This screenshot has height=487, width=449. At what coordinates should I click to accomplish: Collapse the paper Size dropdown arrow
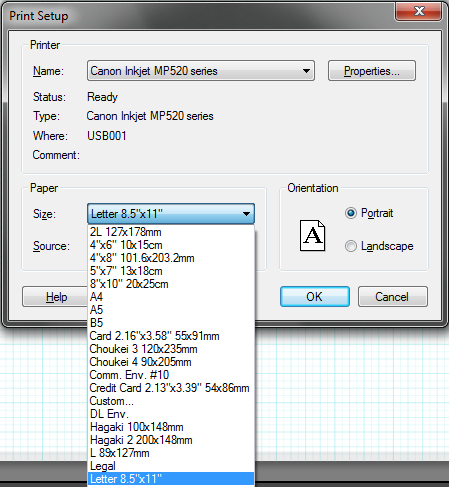[x=246, y=214]
